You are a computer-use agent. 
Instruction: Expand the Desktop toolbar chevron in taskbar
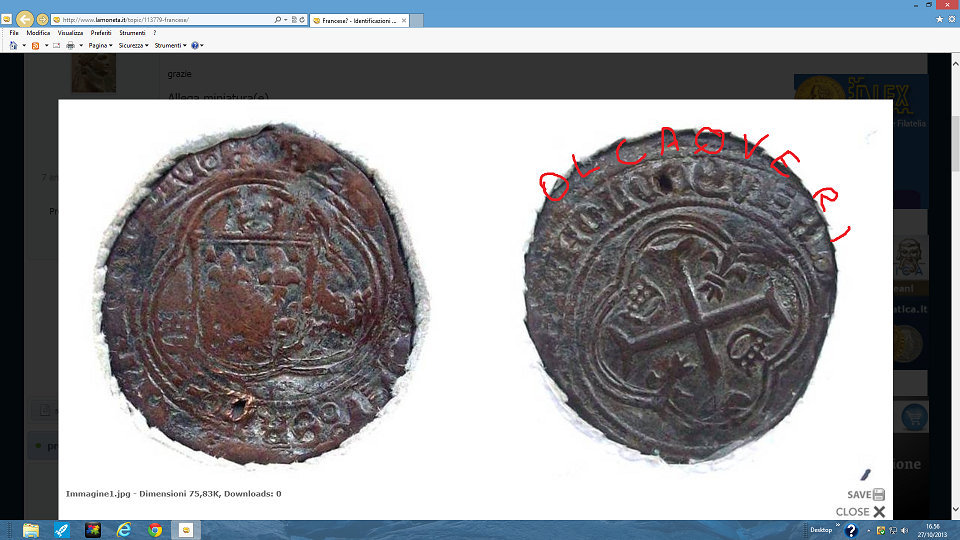point(838,526)
